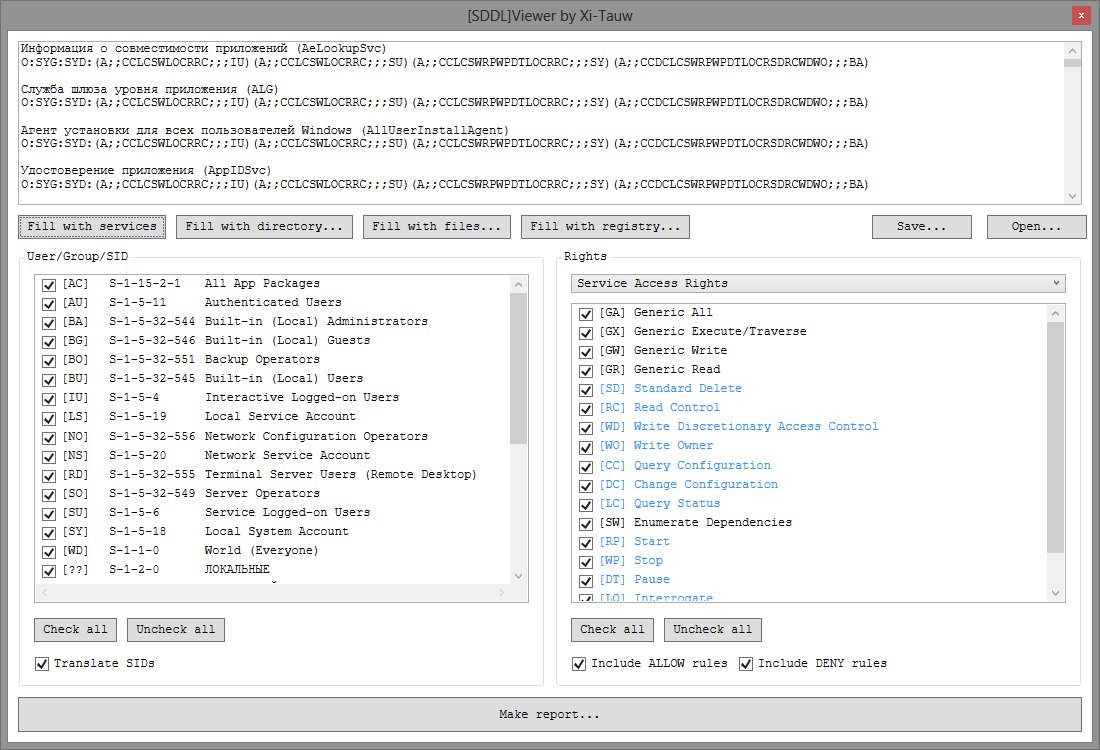Uncheck [SU] Service Logged-on Users
The height and width of the screenshot is (750, 1100).
tap(48, 514)
